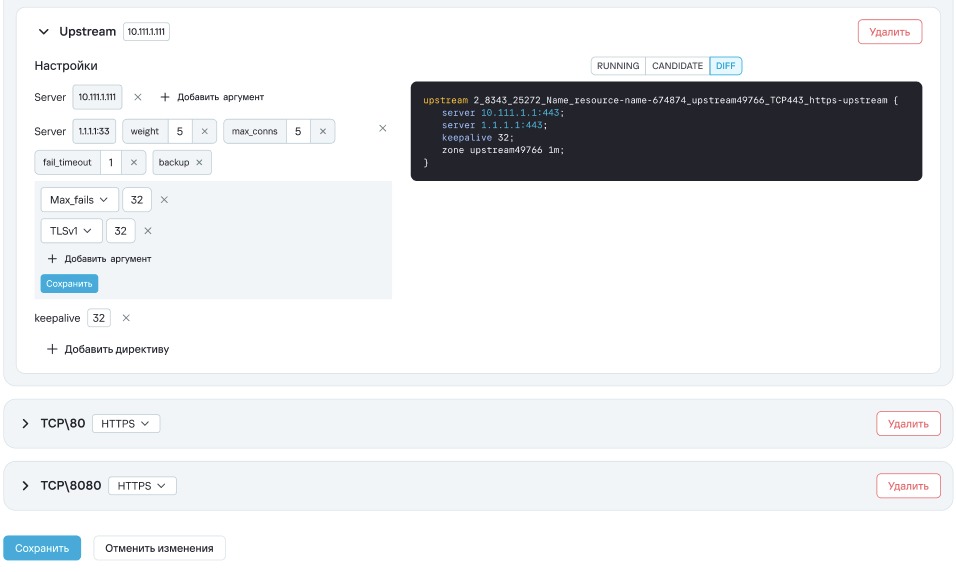Edit the fail_timeout value field

(111, 162)
